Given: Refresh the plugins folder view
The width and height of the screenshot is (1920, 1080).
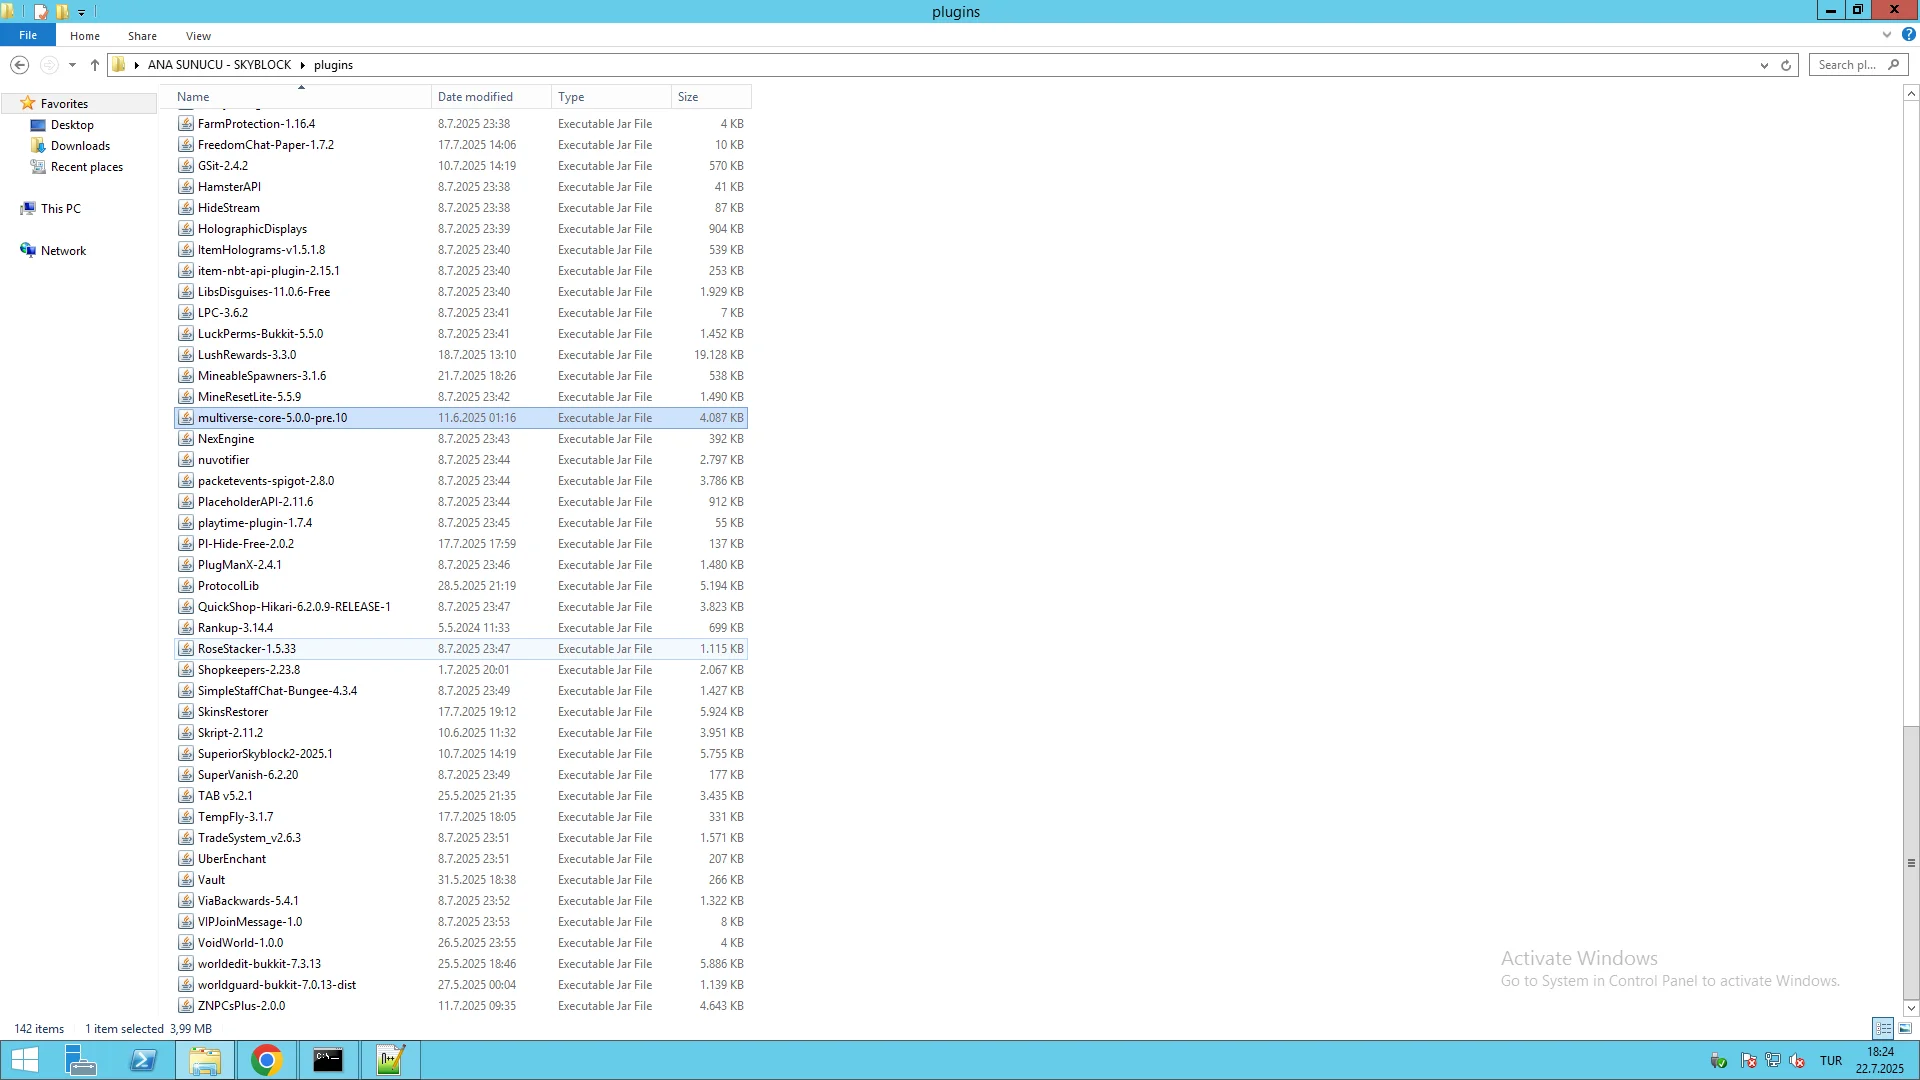Looking at the screenshot, I should [1786, 65].
